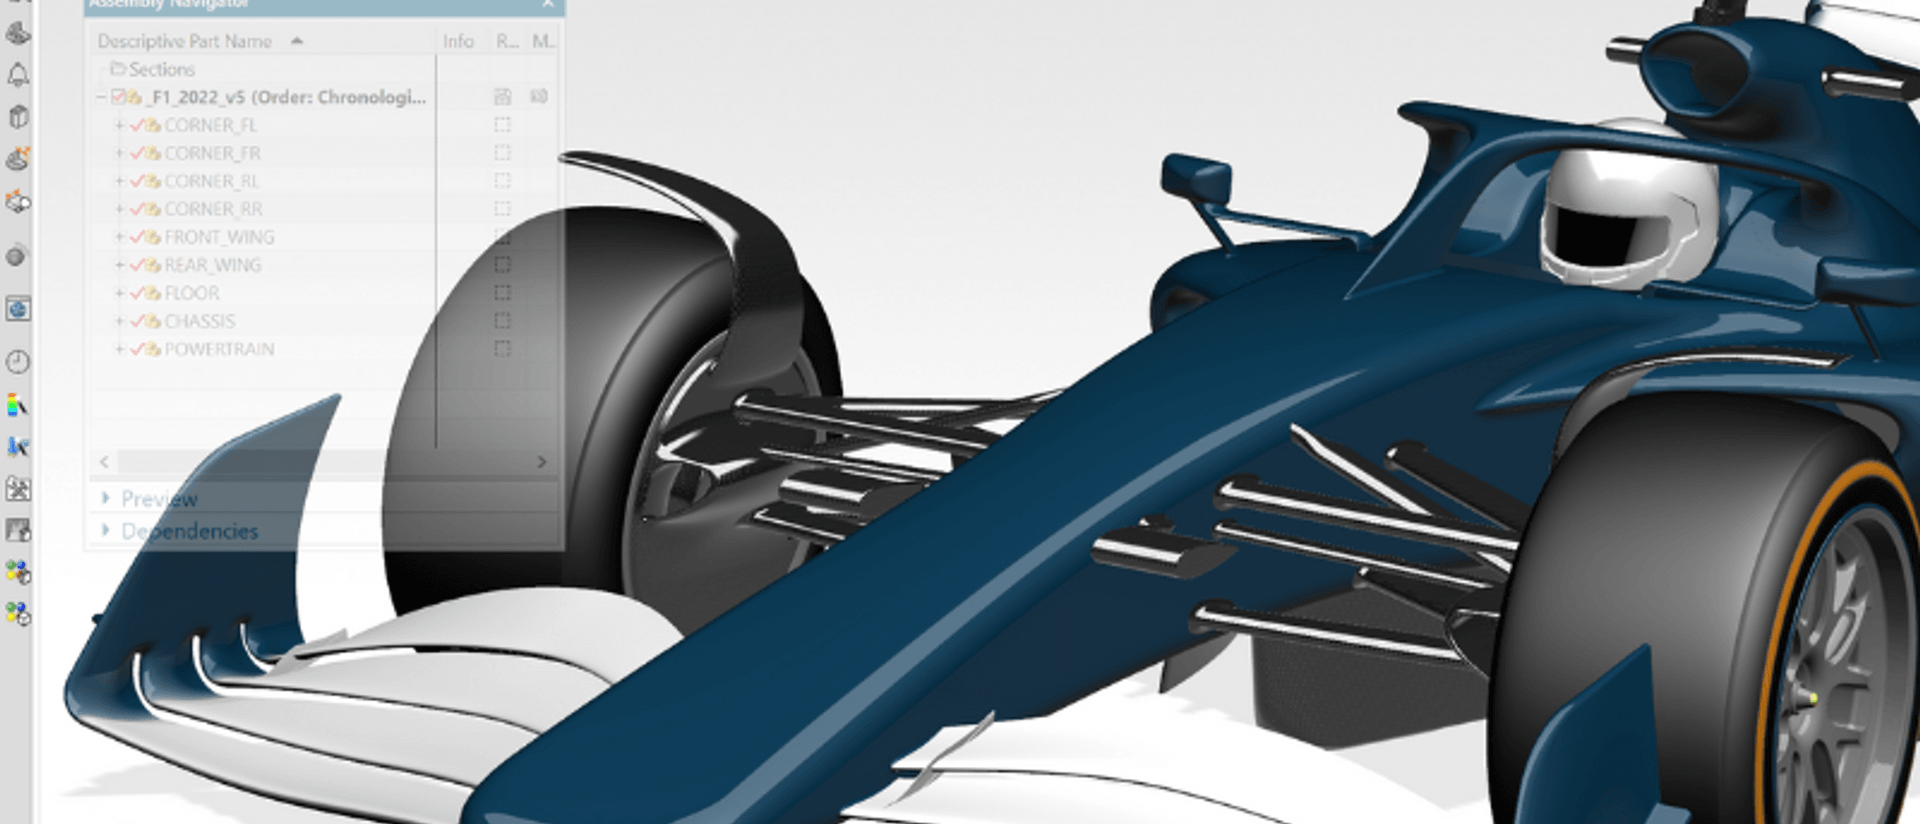
Task: Click the orange-arrow component icon in the sidebar
Action: pos(18,202)
